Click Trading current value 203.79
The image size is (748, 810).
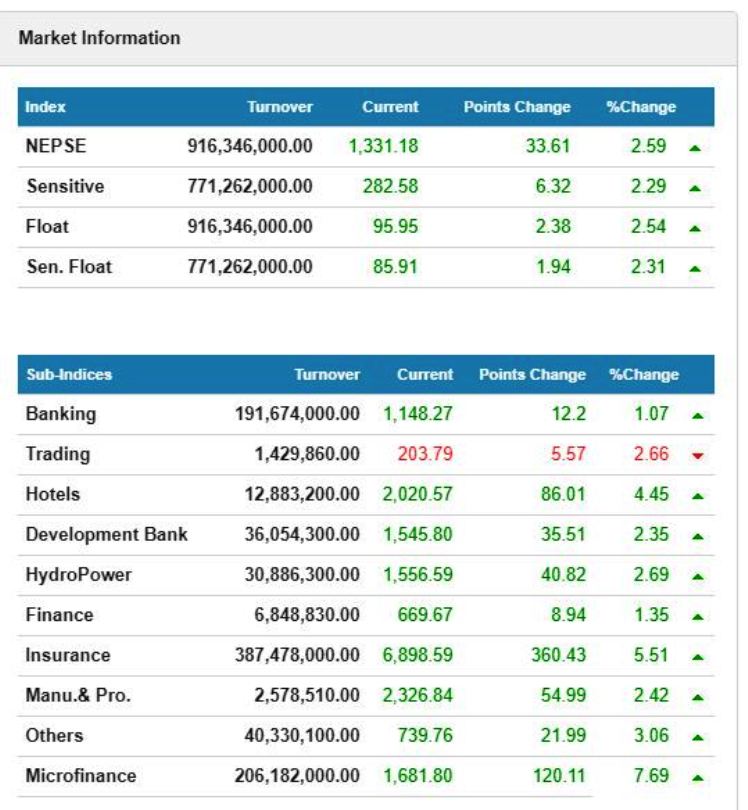(425, 454)
